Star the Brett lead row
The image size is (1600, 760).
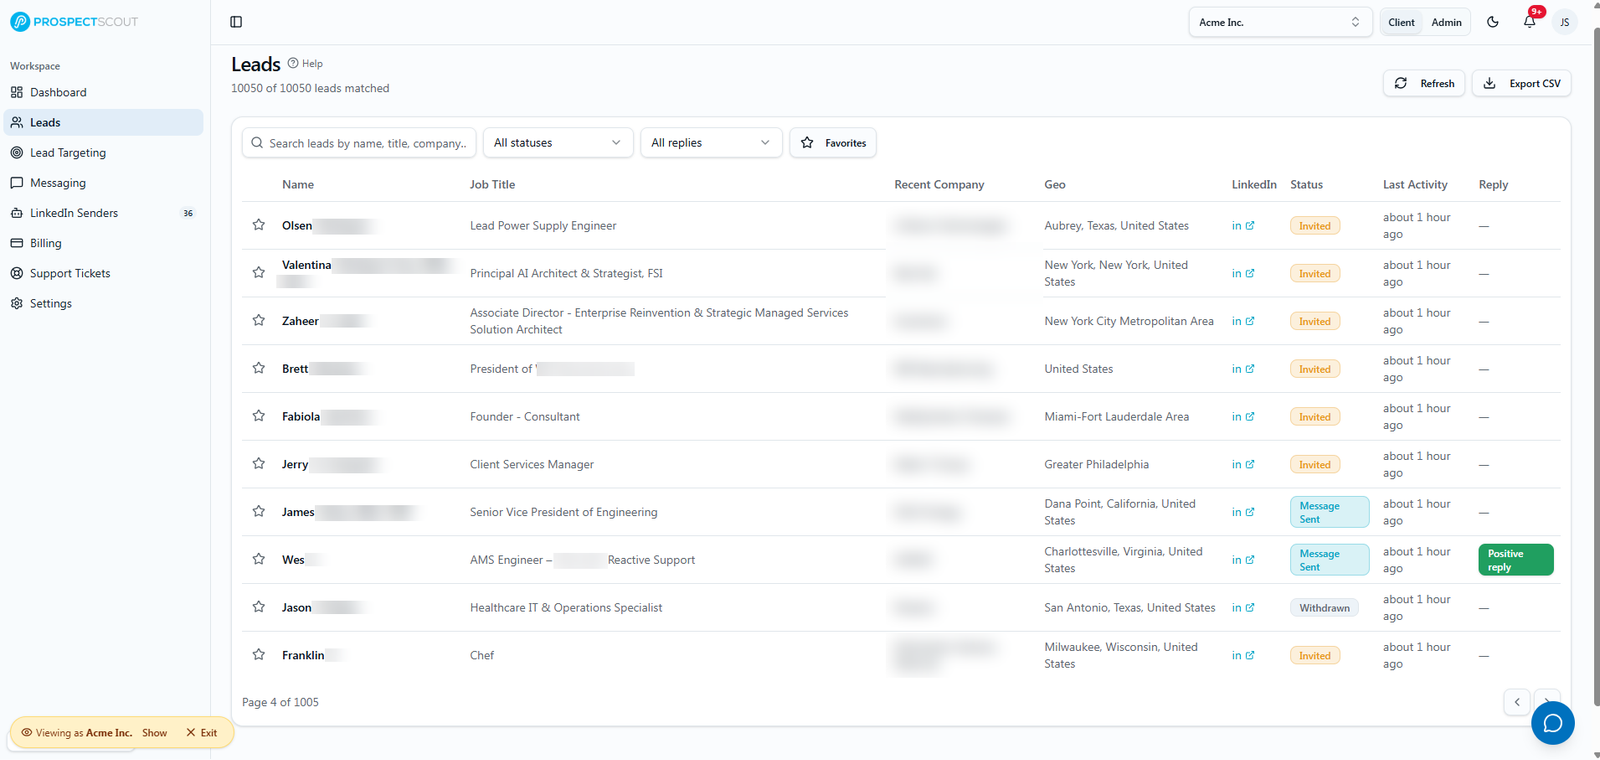[x=259, y=368]
